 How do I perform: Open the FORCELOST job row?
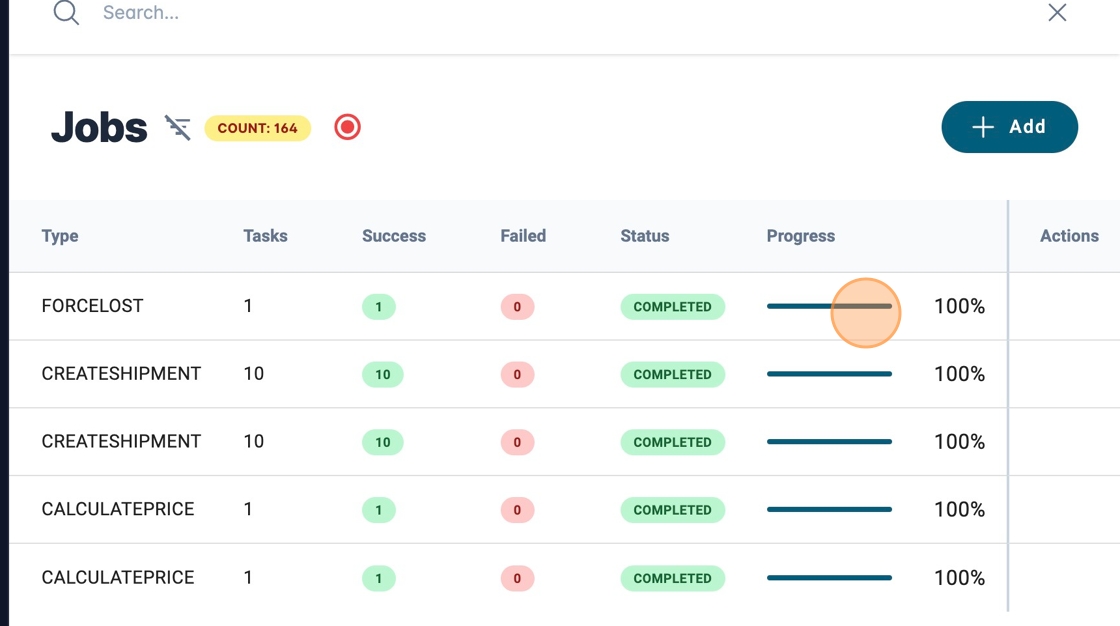(x=92, y=306)
